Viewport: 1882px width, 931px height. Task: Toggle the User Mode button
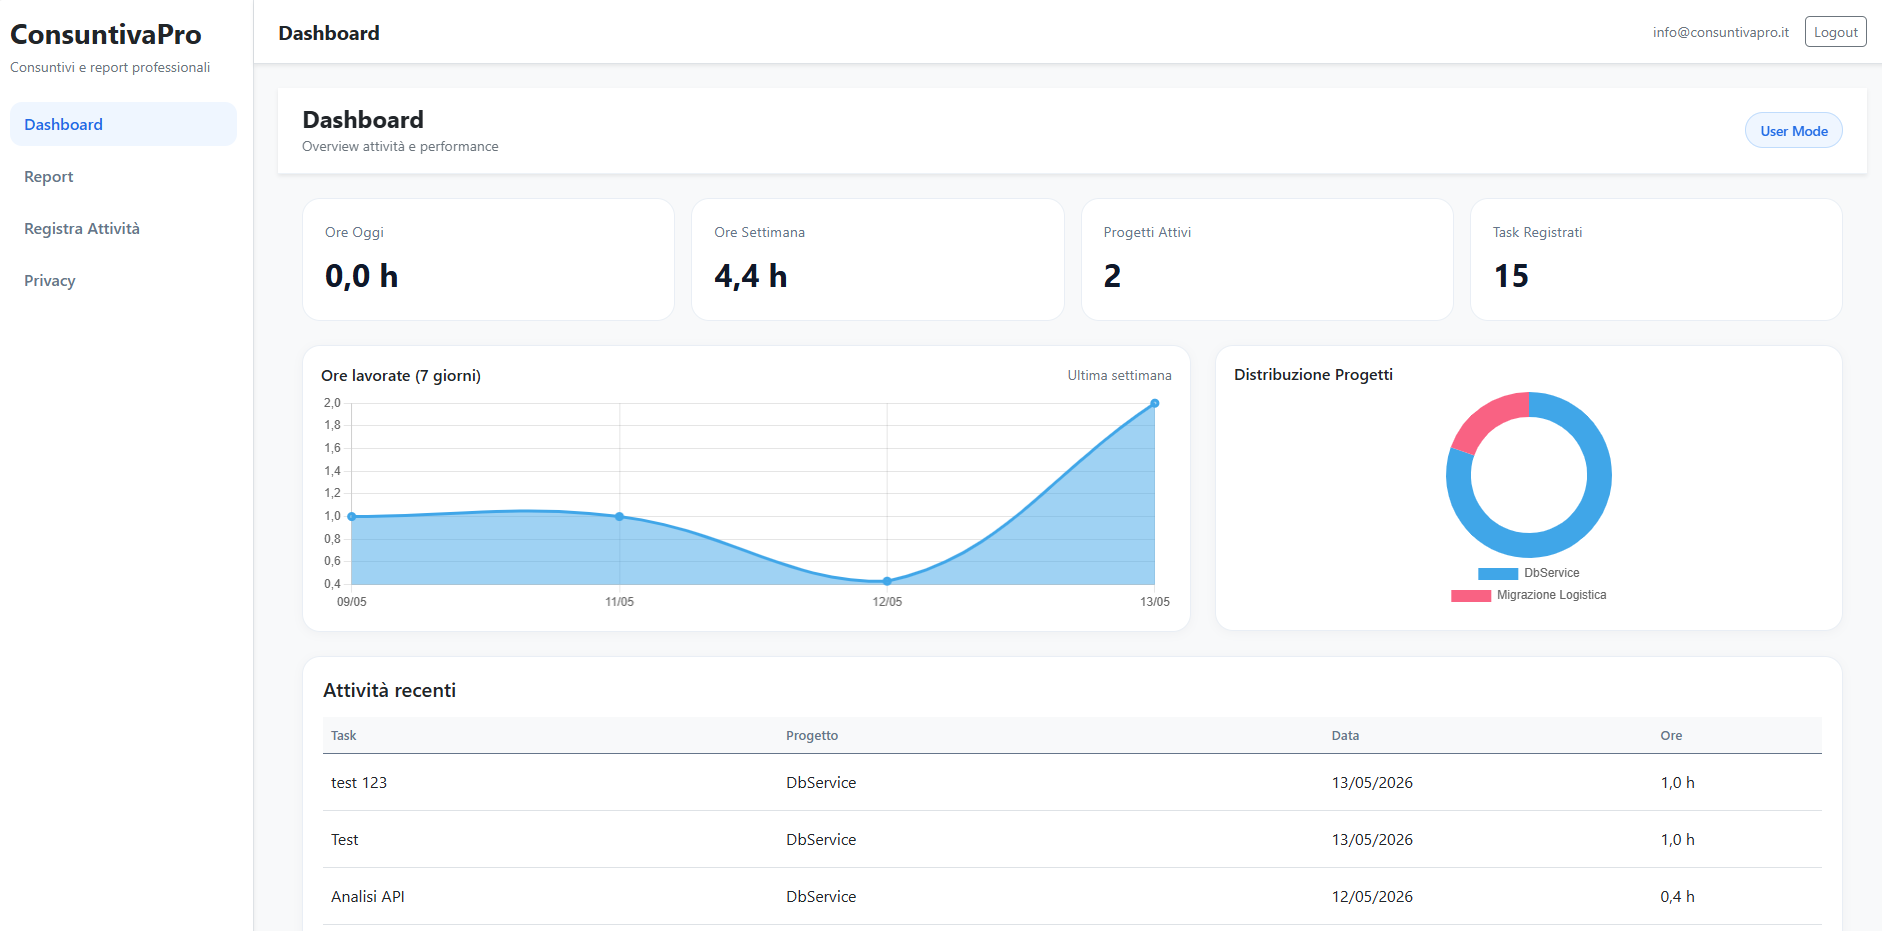click(x=1793, y=131)
